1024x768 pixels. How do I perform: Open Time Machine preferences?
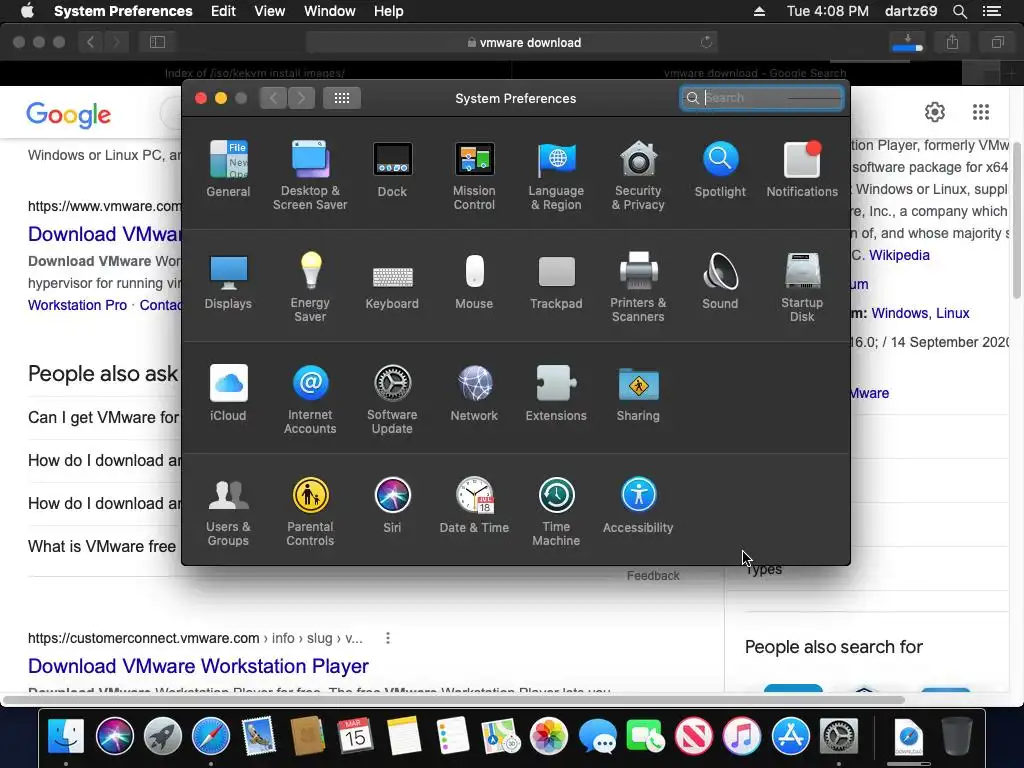556,512
